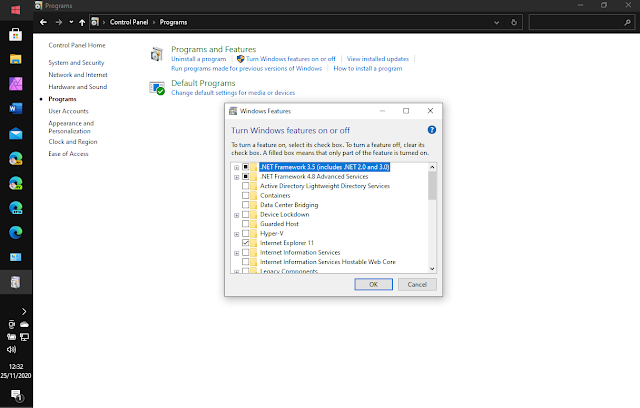Open address bar history dropdown
The width and height of the screenshot is (640, 408).
pos(496,22)
